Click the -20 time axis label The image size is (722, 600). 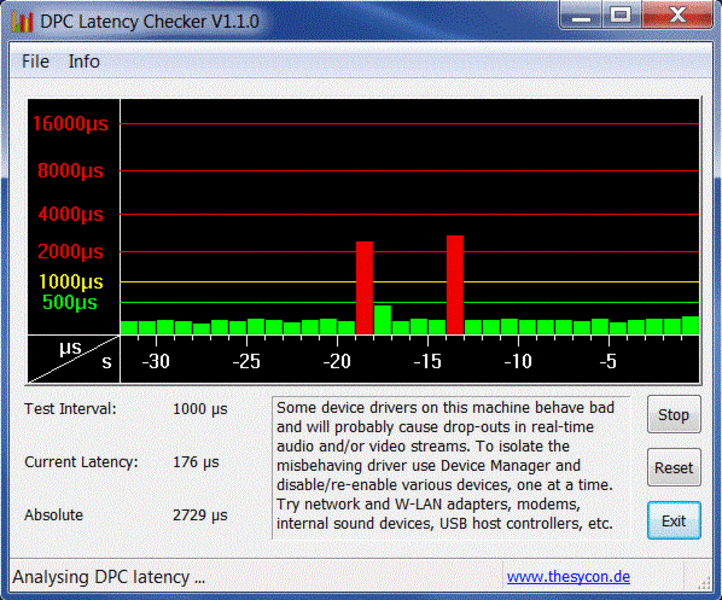tap(337, 361)
